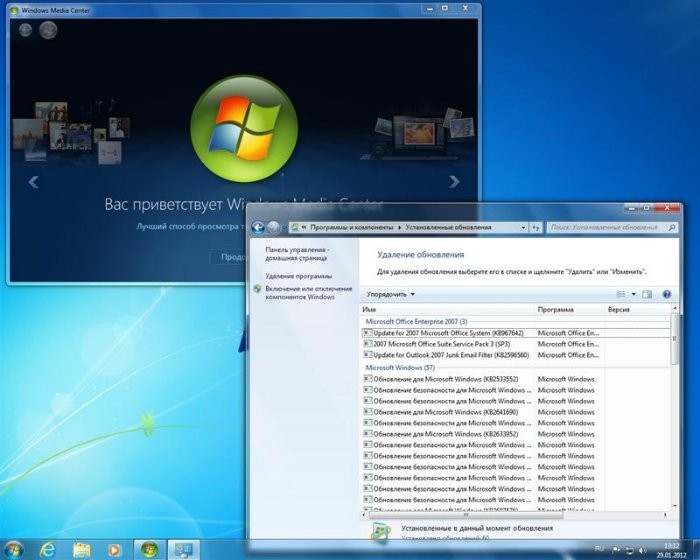Screen dimensions: 700x560
Task: Click the network icon in system tray
Action: 629,550
